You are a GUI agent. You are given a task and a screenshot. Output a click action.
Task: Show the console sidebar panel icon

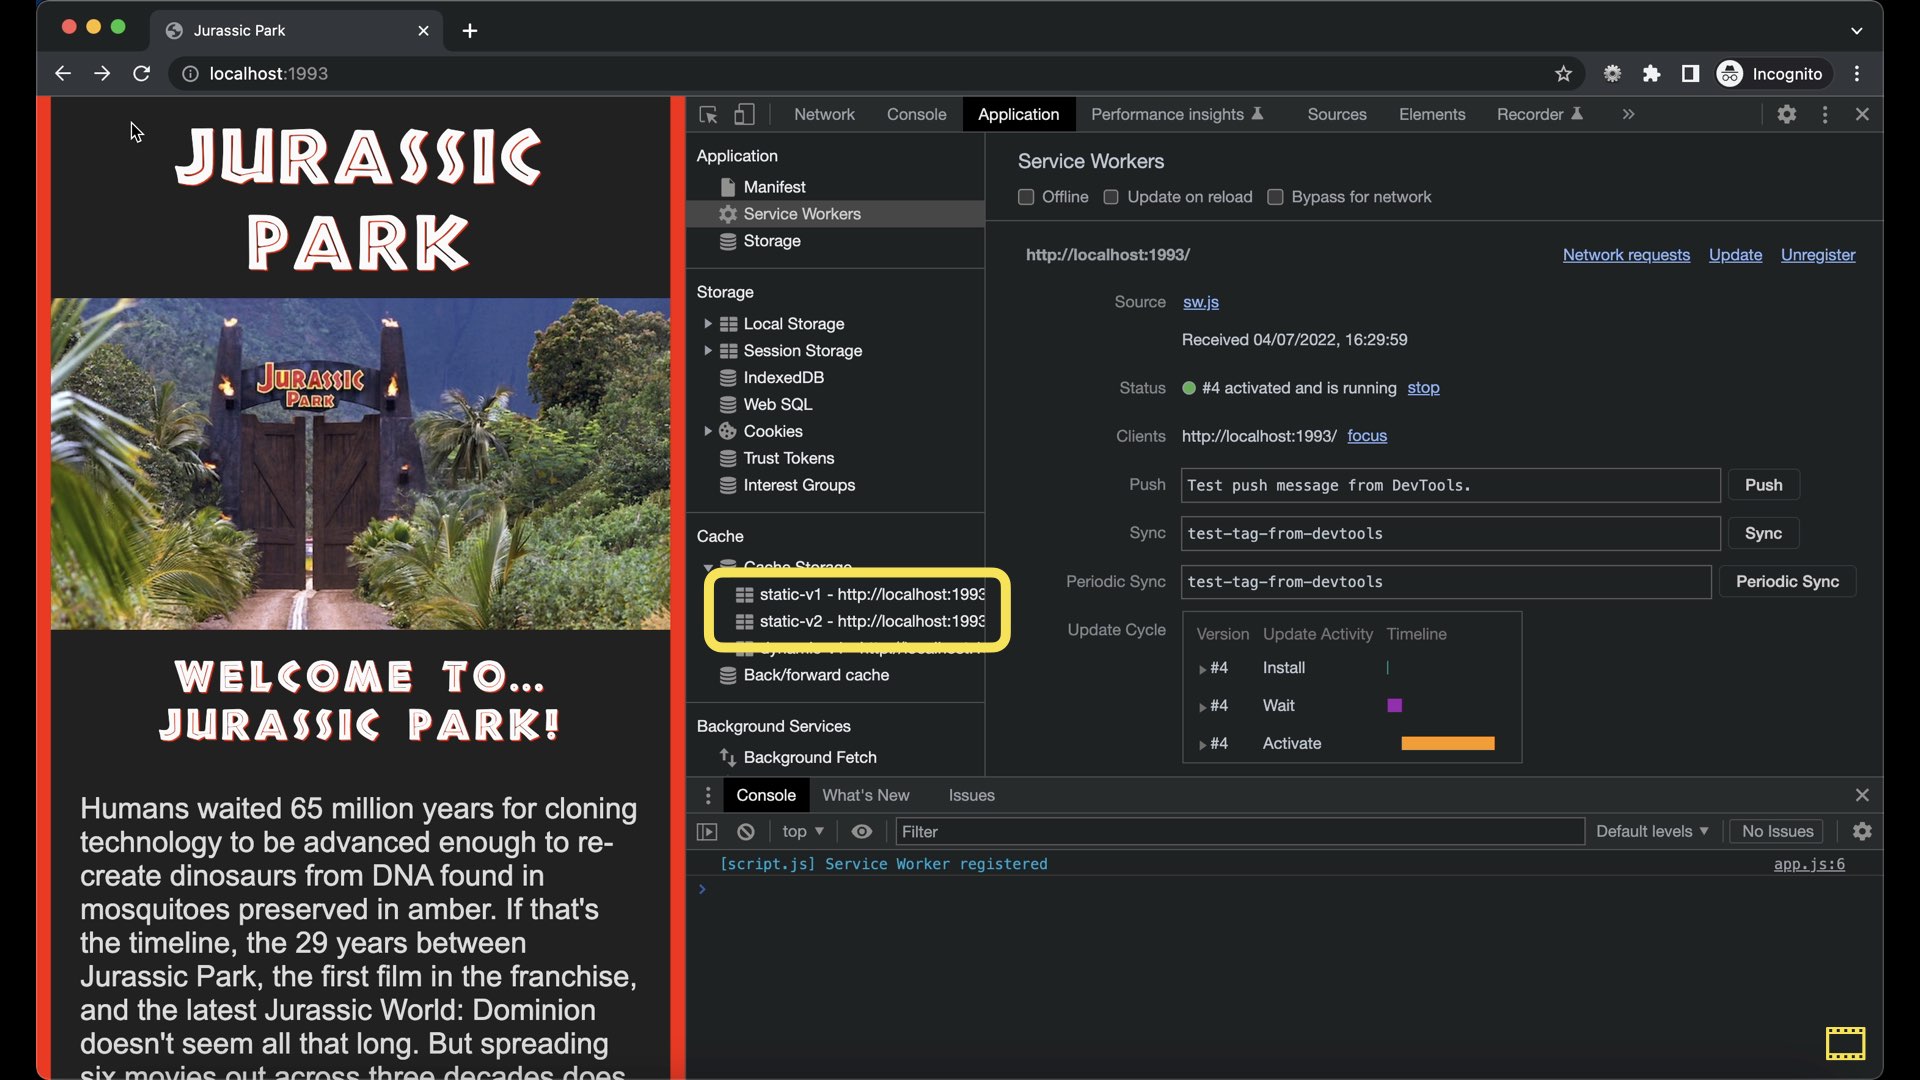[707, 832]
